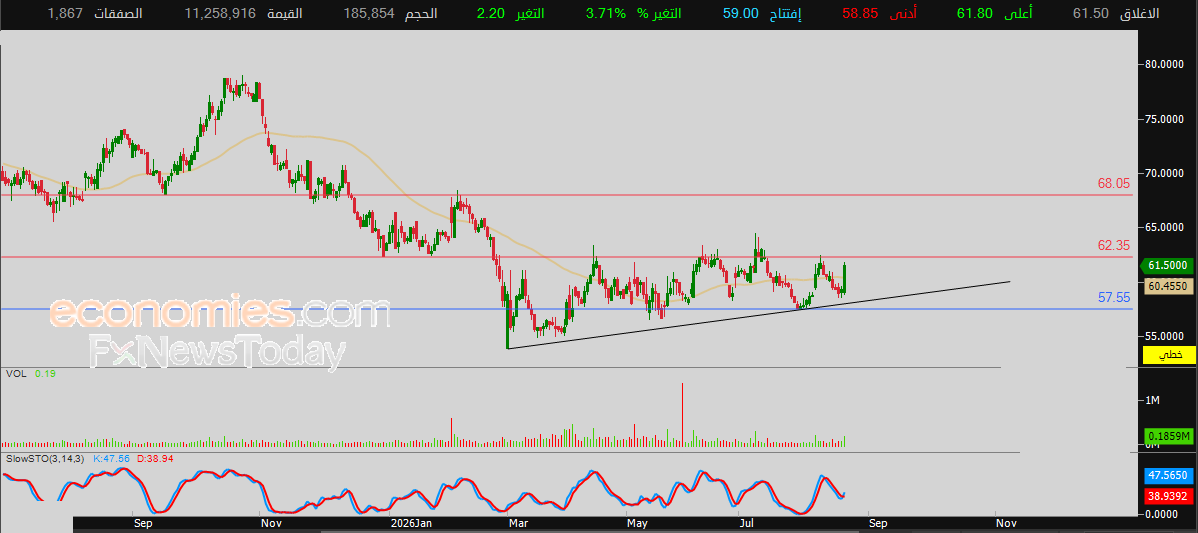Click the 68.05 resistance level label
Image resolution: width=1198 pixels, height=533 pixels.
pos(1114,183)
